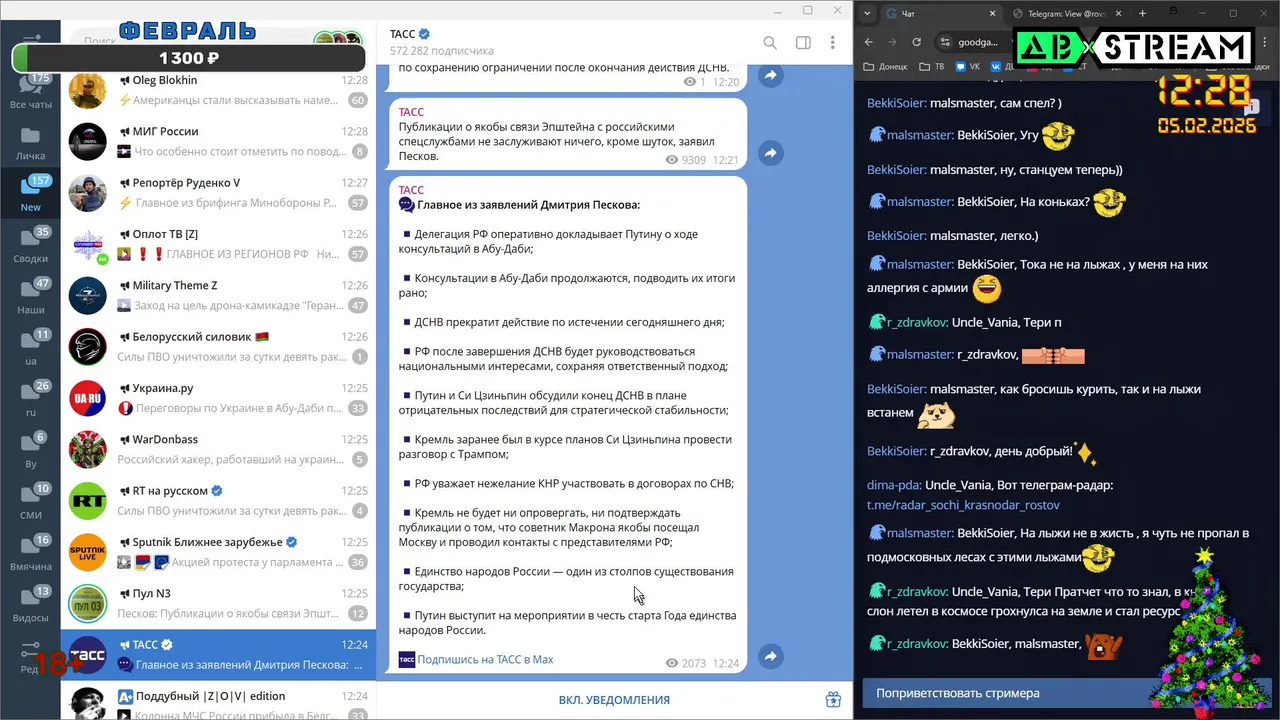Open the browser tab search dropdown
This screenshot has height=720, width=1280.
click(x=867, y=13)
